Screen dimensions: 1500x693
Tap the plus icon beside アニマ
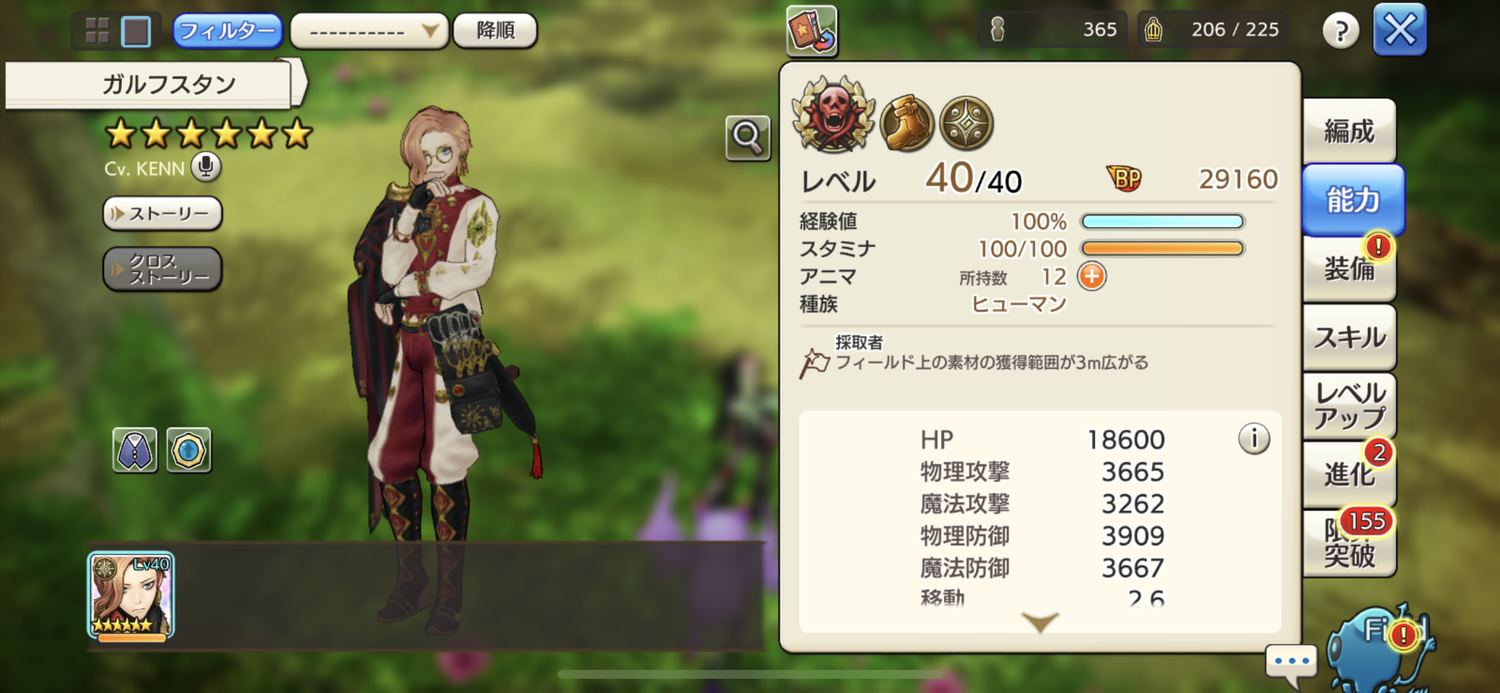tap(1091, 277)
